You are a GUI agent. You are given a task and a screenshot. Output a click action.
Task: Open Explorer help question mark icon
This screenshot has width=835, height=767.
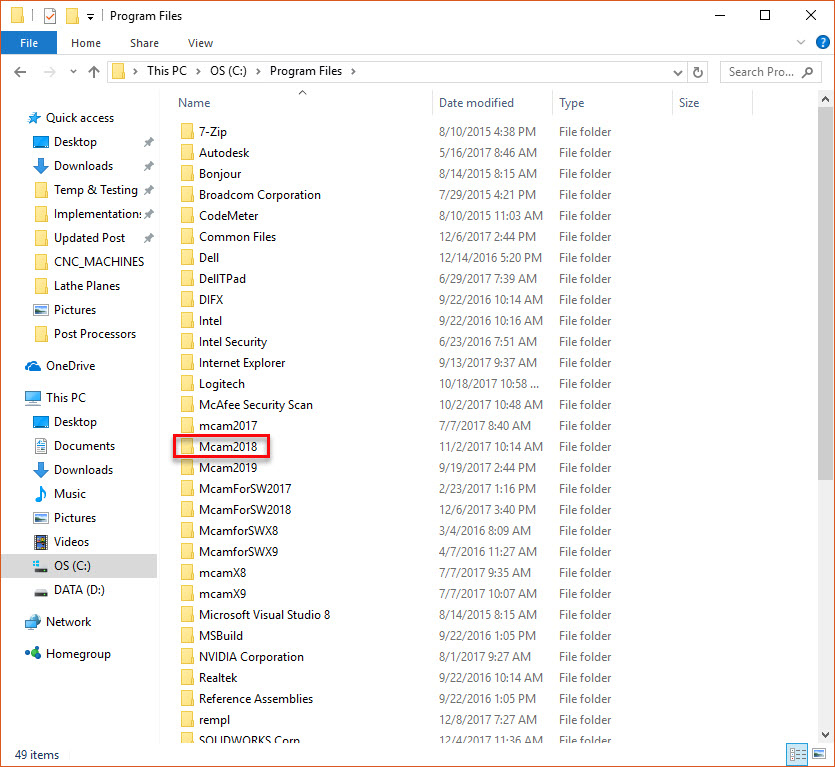[x=822, y=42]
